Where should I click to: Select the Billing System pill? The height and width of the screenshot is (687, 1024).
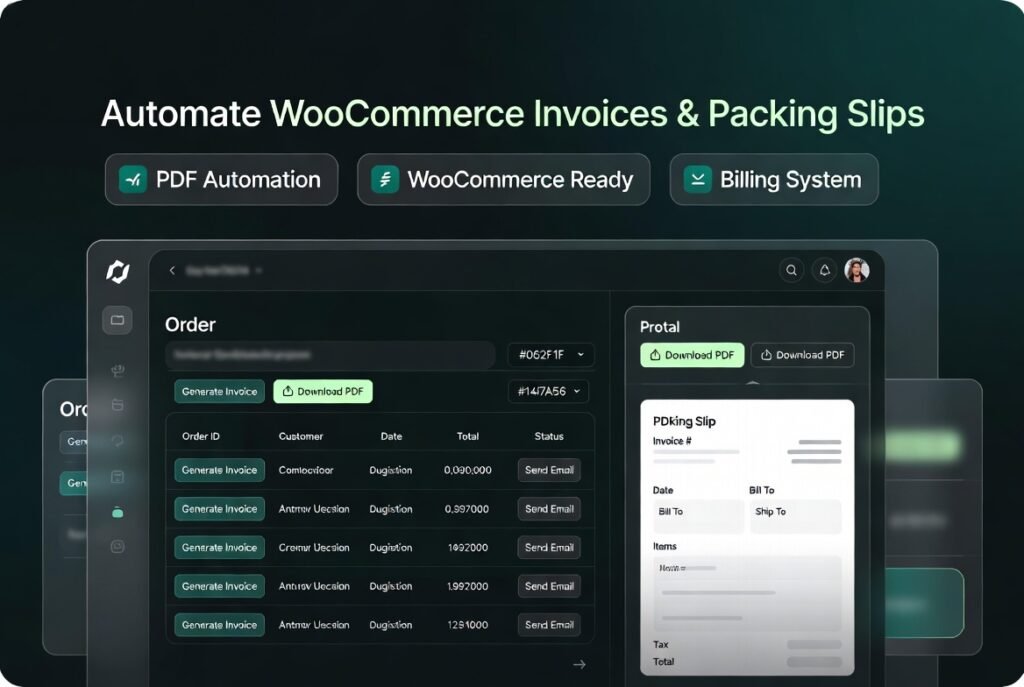point(774,180)
